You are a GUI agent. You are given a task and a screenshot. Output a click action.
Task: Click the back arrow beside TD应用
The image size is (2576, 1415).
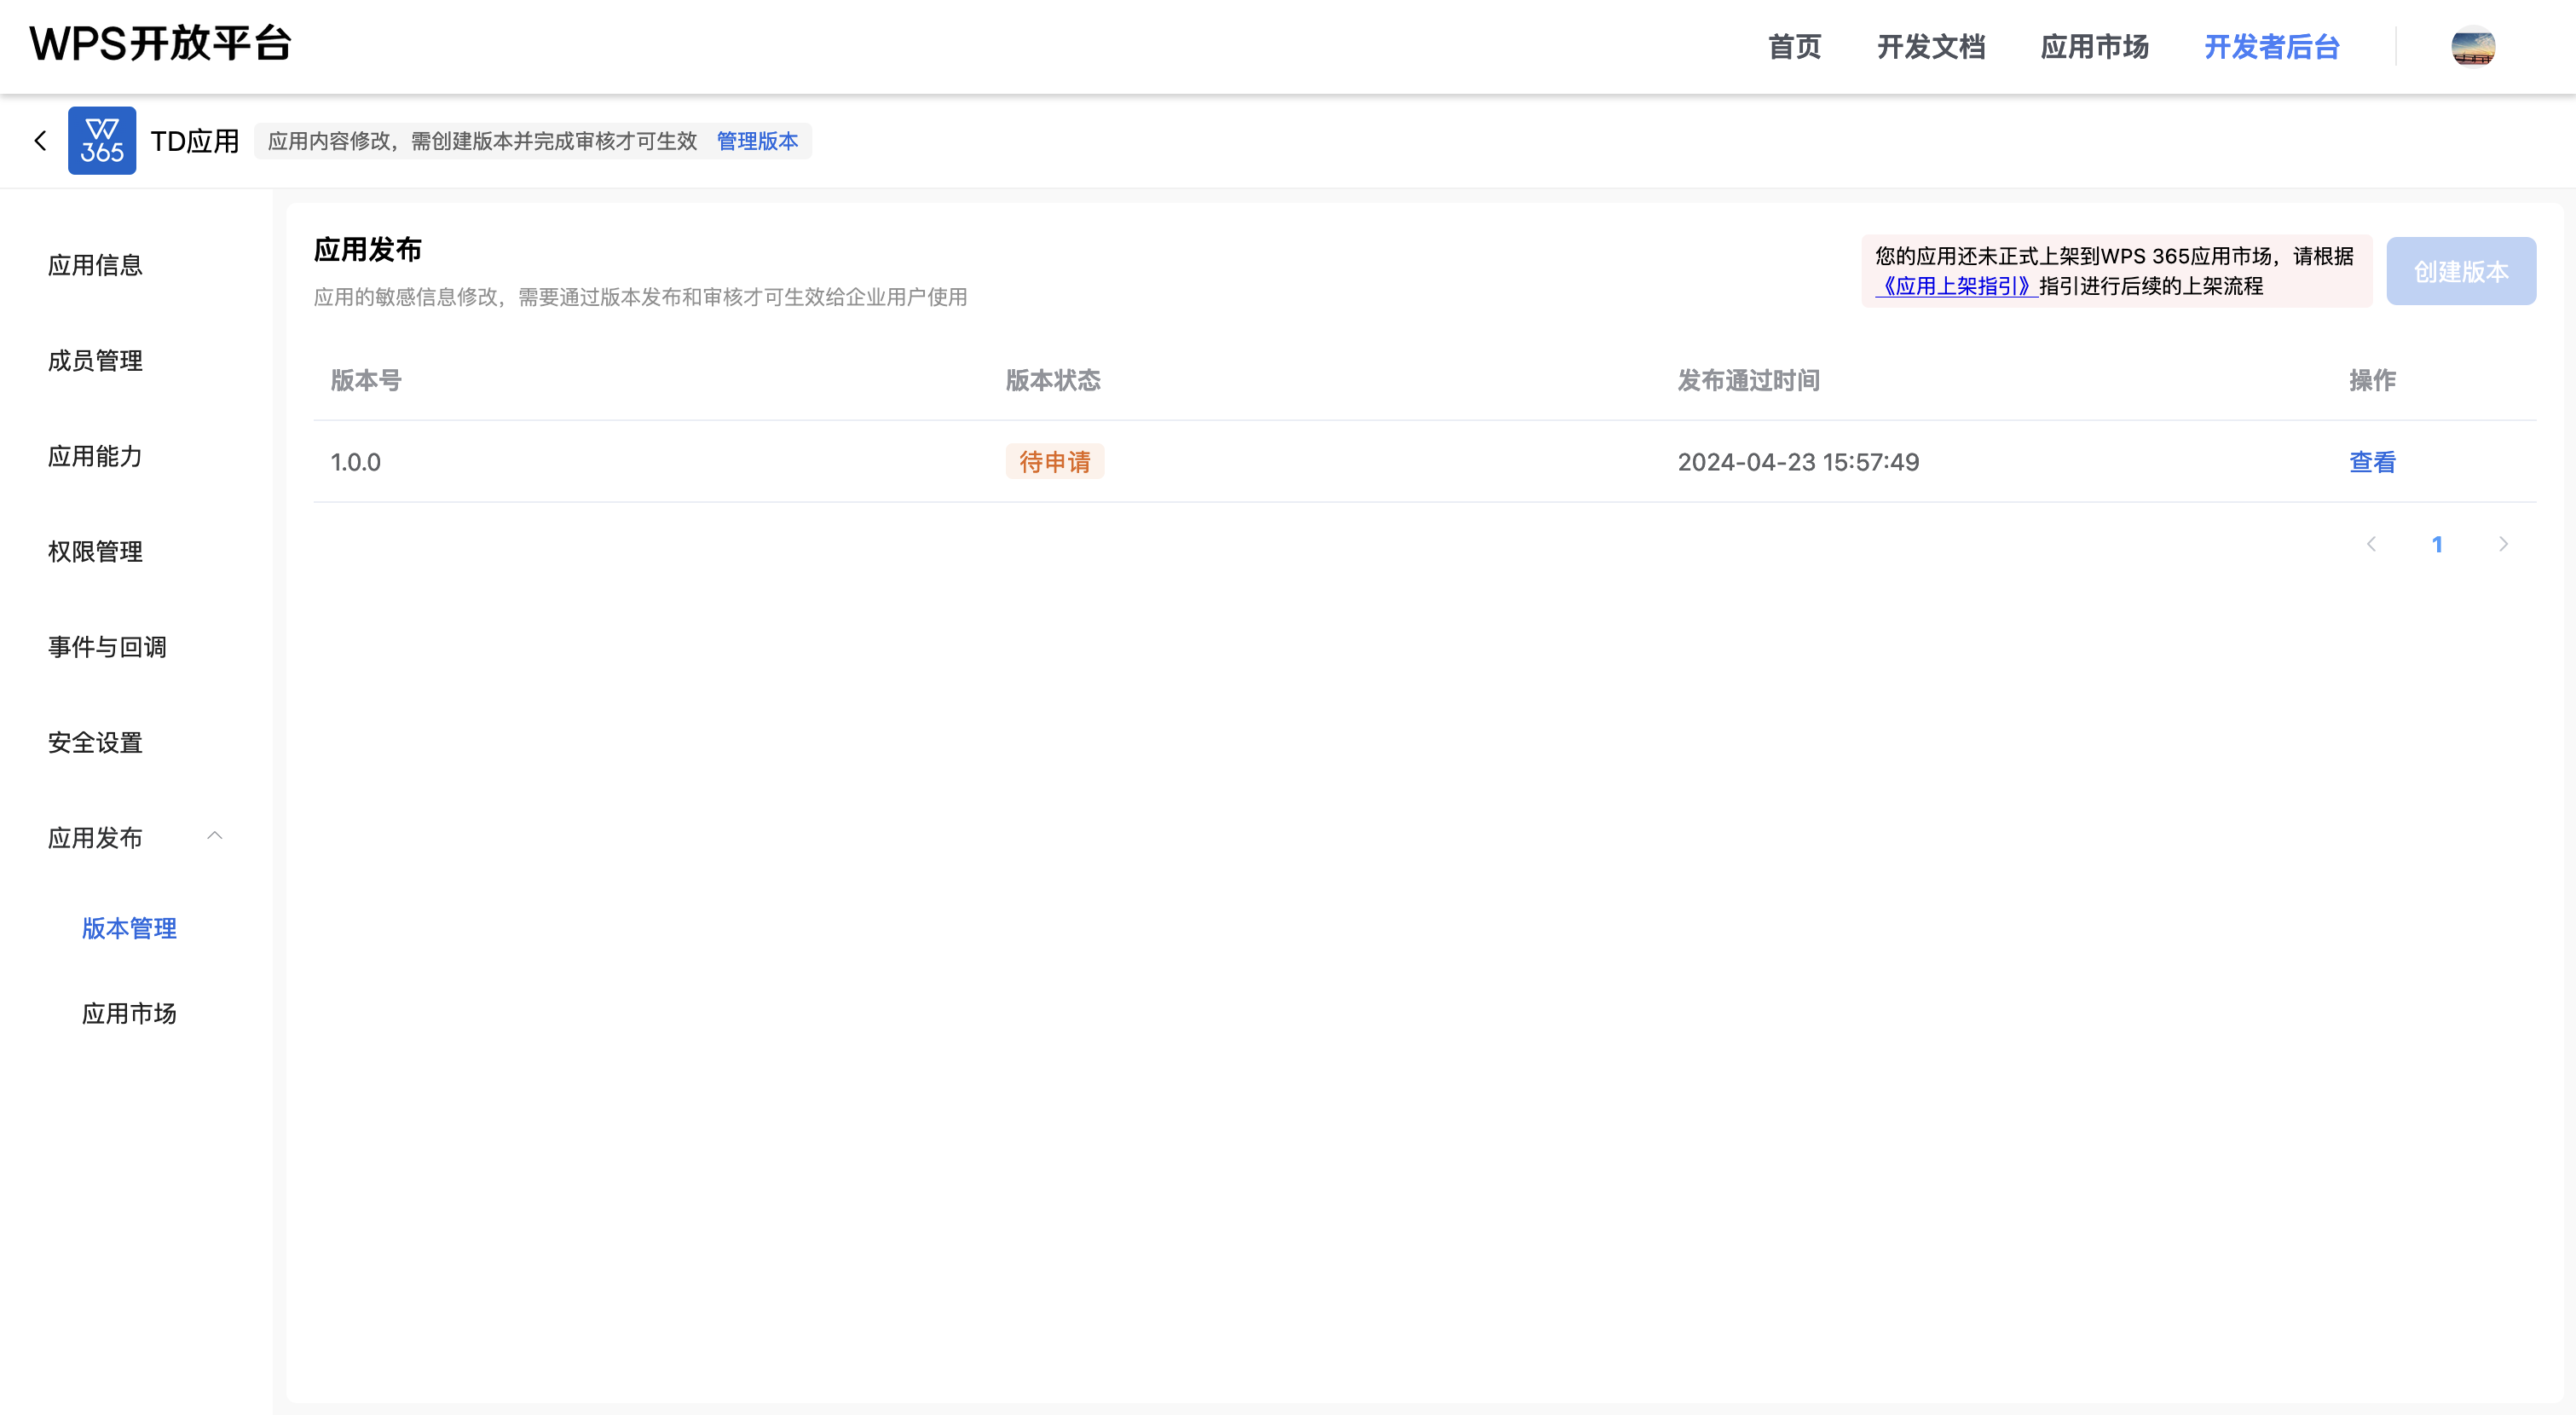click(40, 141)
